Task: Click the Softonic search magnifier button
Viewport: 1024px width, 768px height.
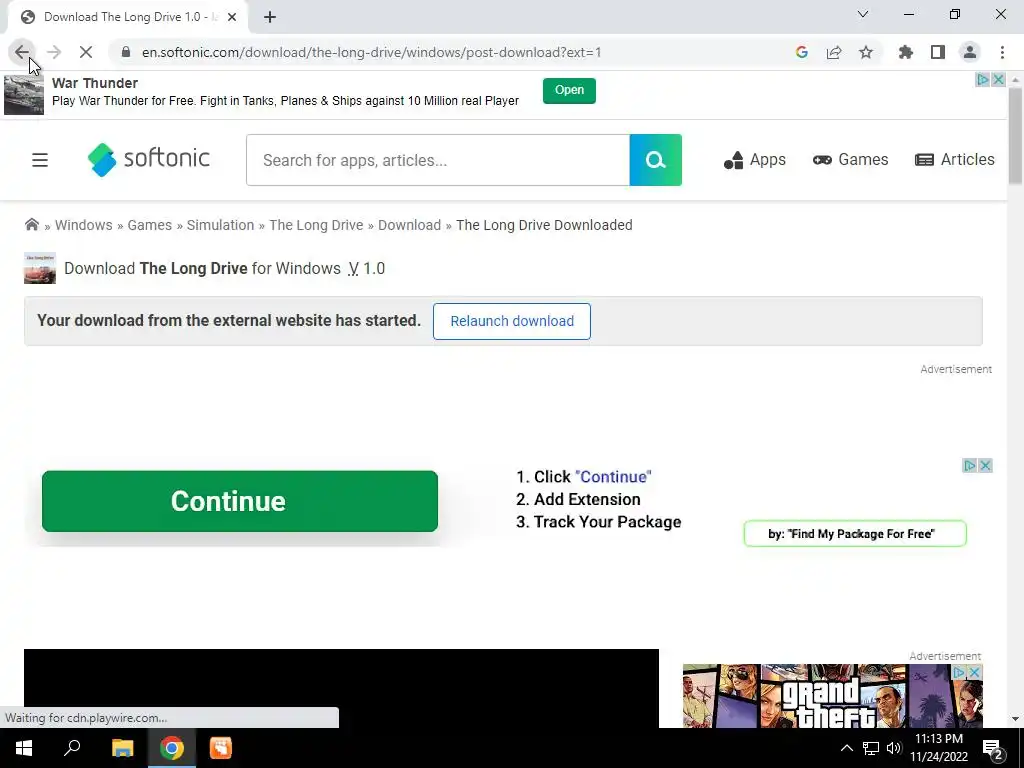Action: (656, 160)
